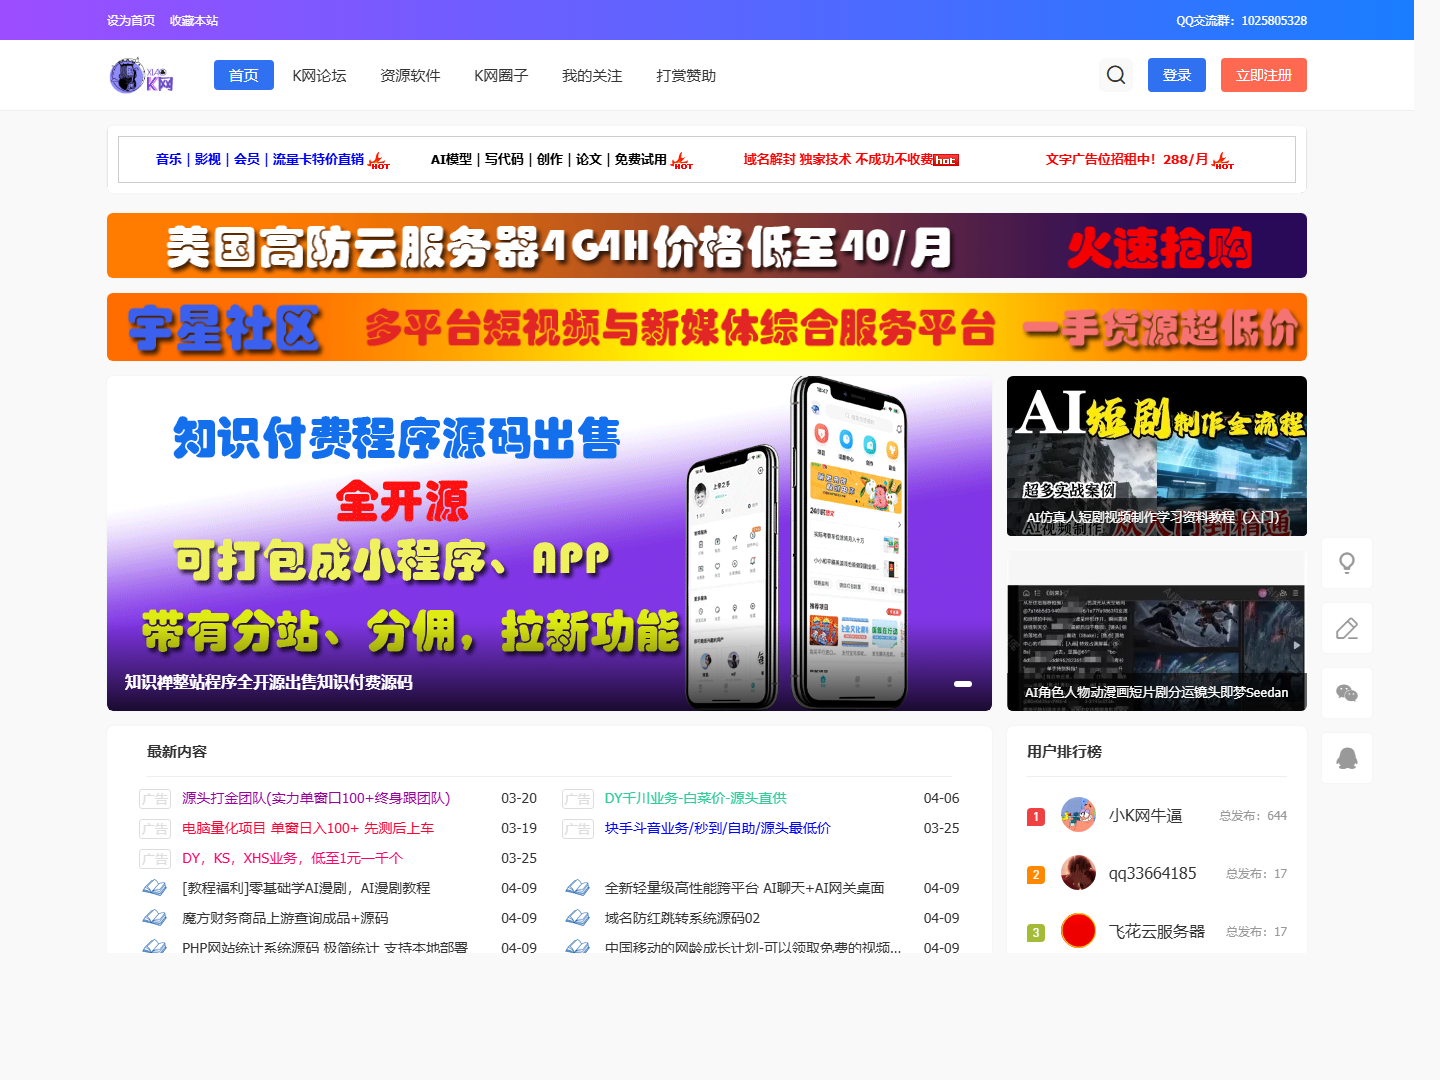Click the pencil publish icon in right sidebar

(x=1346, y=627)
